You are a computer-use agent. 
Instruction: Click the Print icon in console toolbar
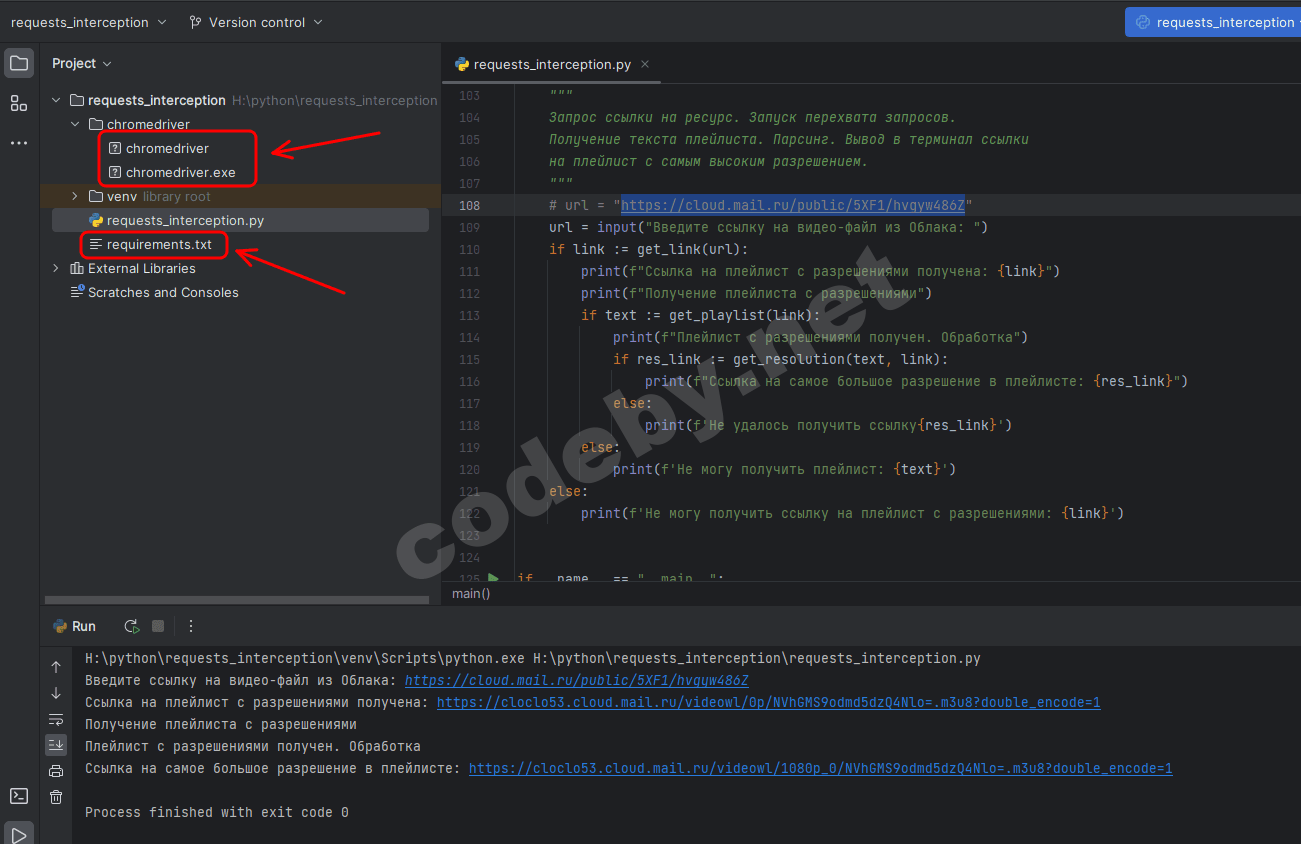click(x=56, y=771)
